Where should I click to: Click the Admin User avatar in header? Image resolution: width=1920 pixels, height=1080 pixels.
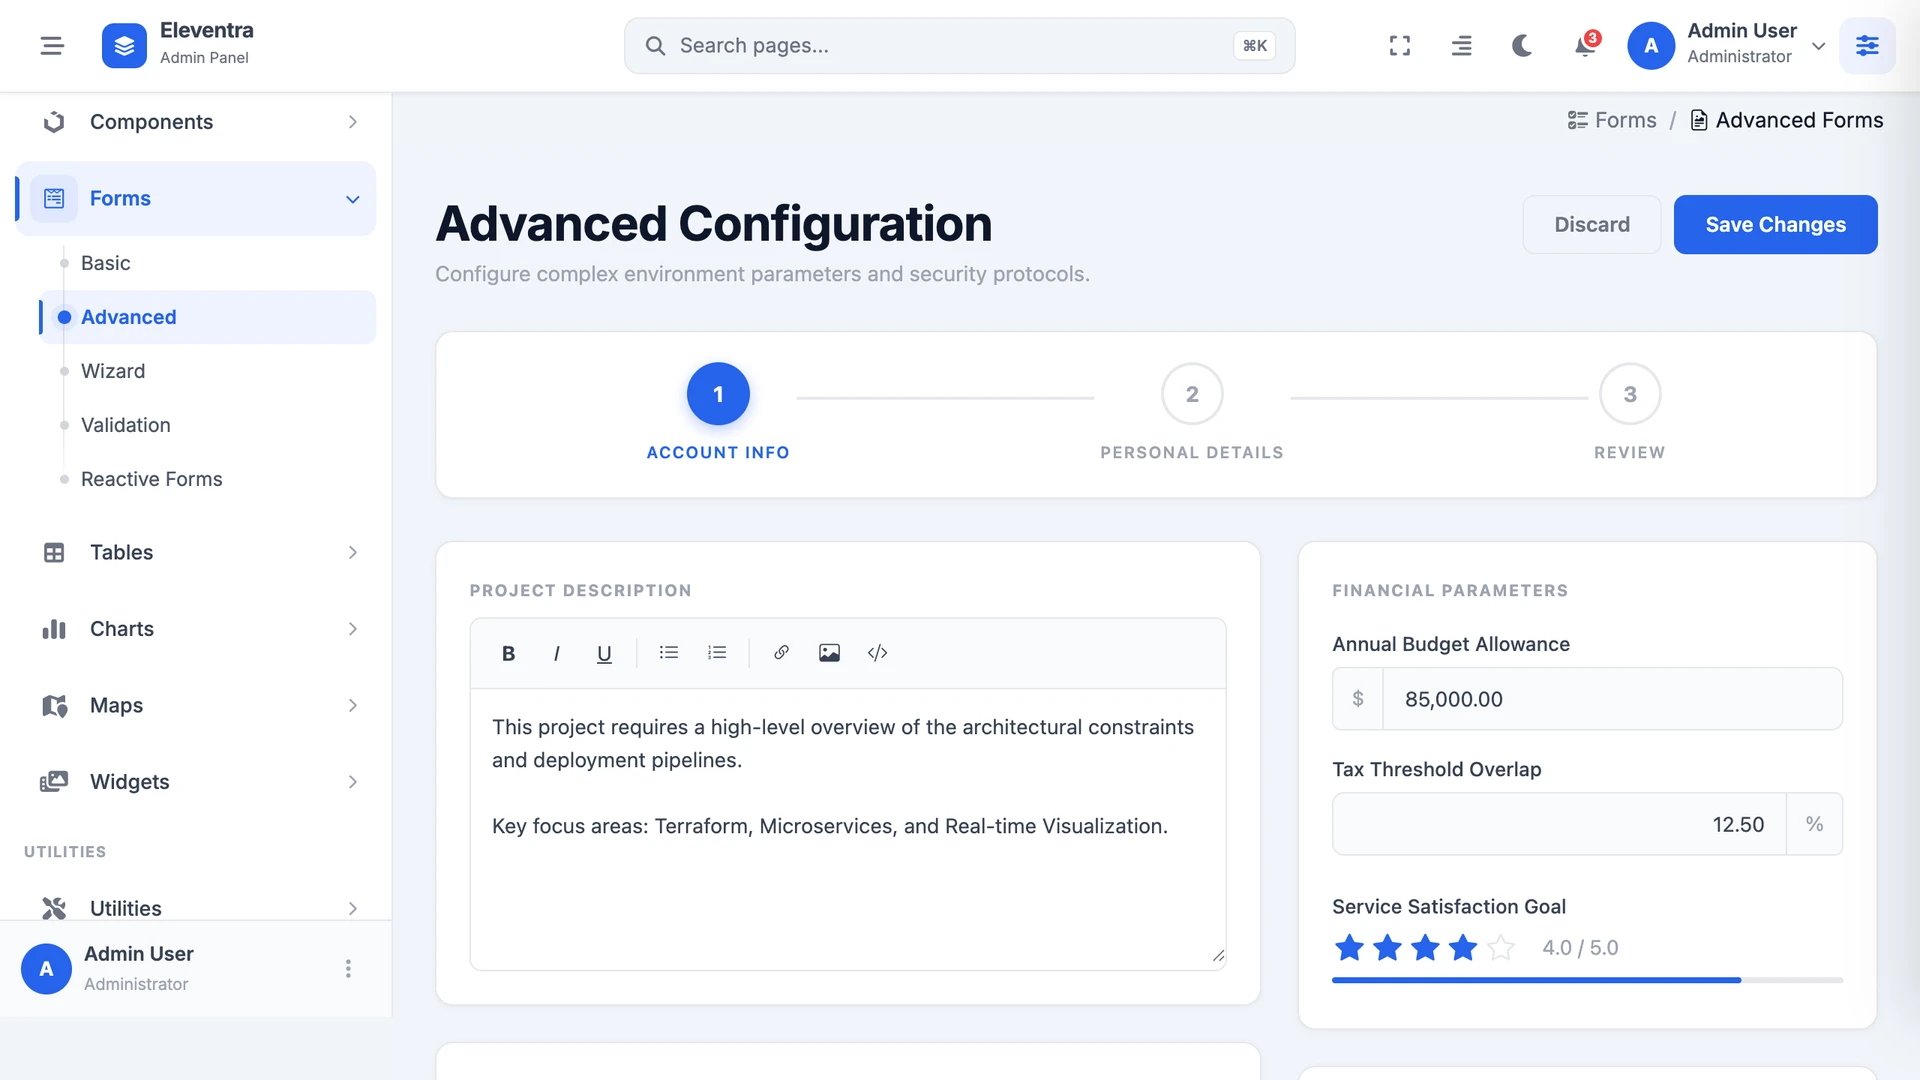[x=1651, y=46]
